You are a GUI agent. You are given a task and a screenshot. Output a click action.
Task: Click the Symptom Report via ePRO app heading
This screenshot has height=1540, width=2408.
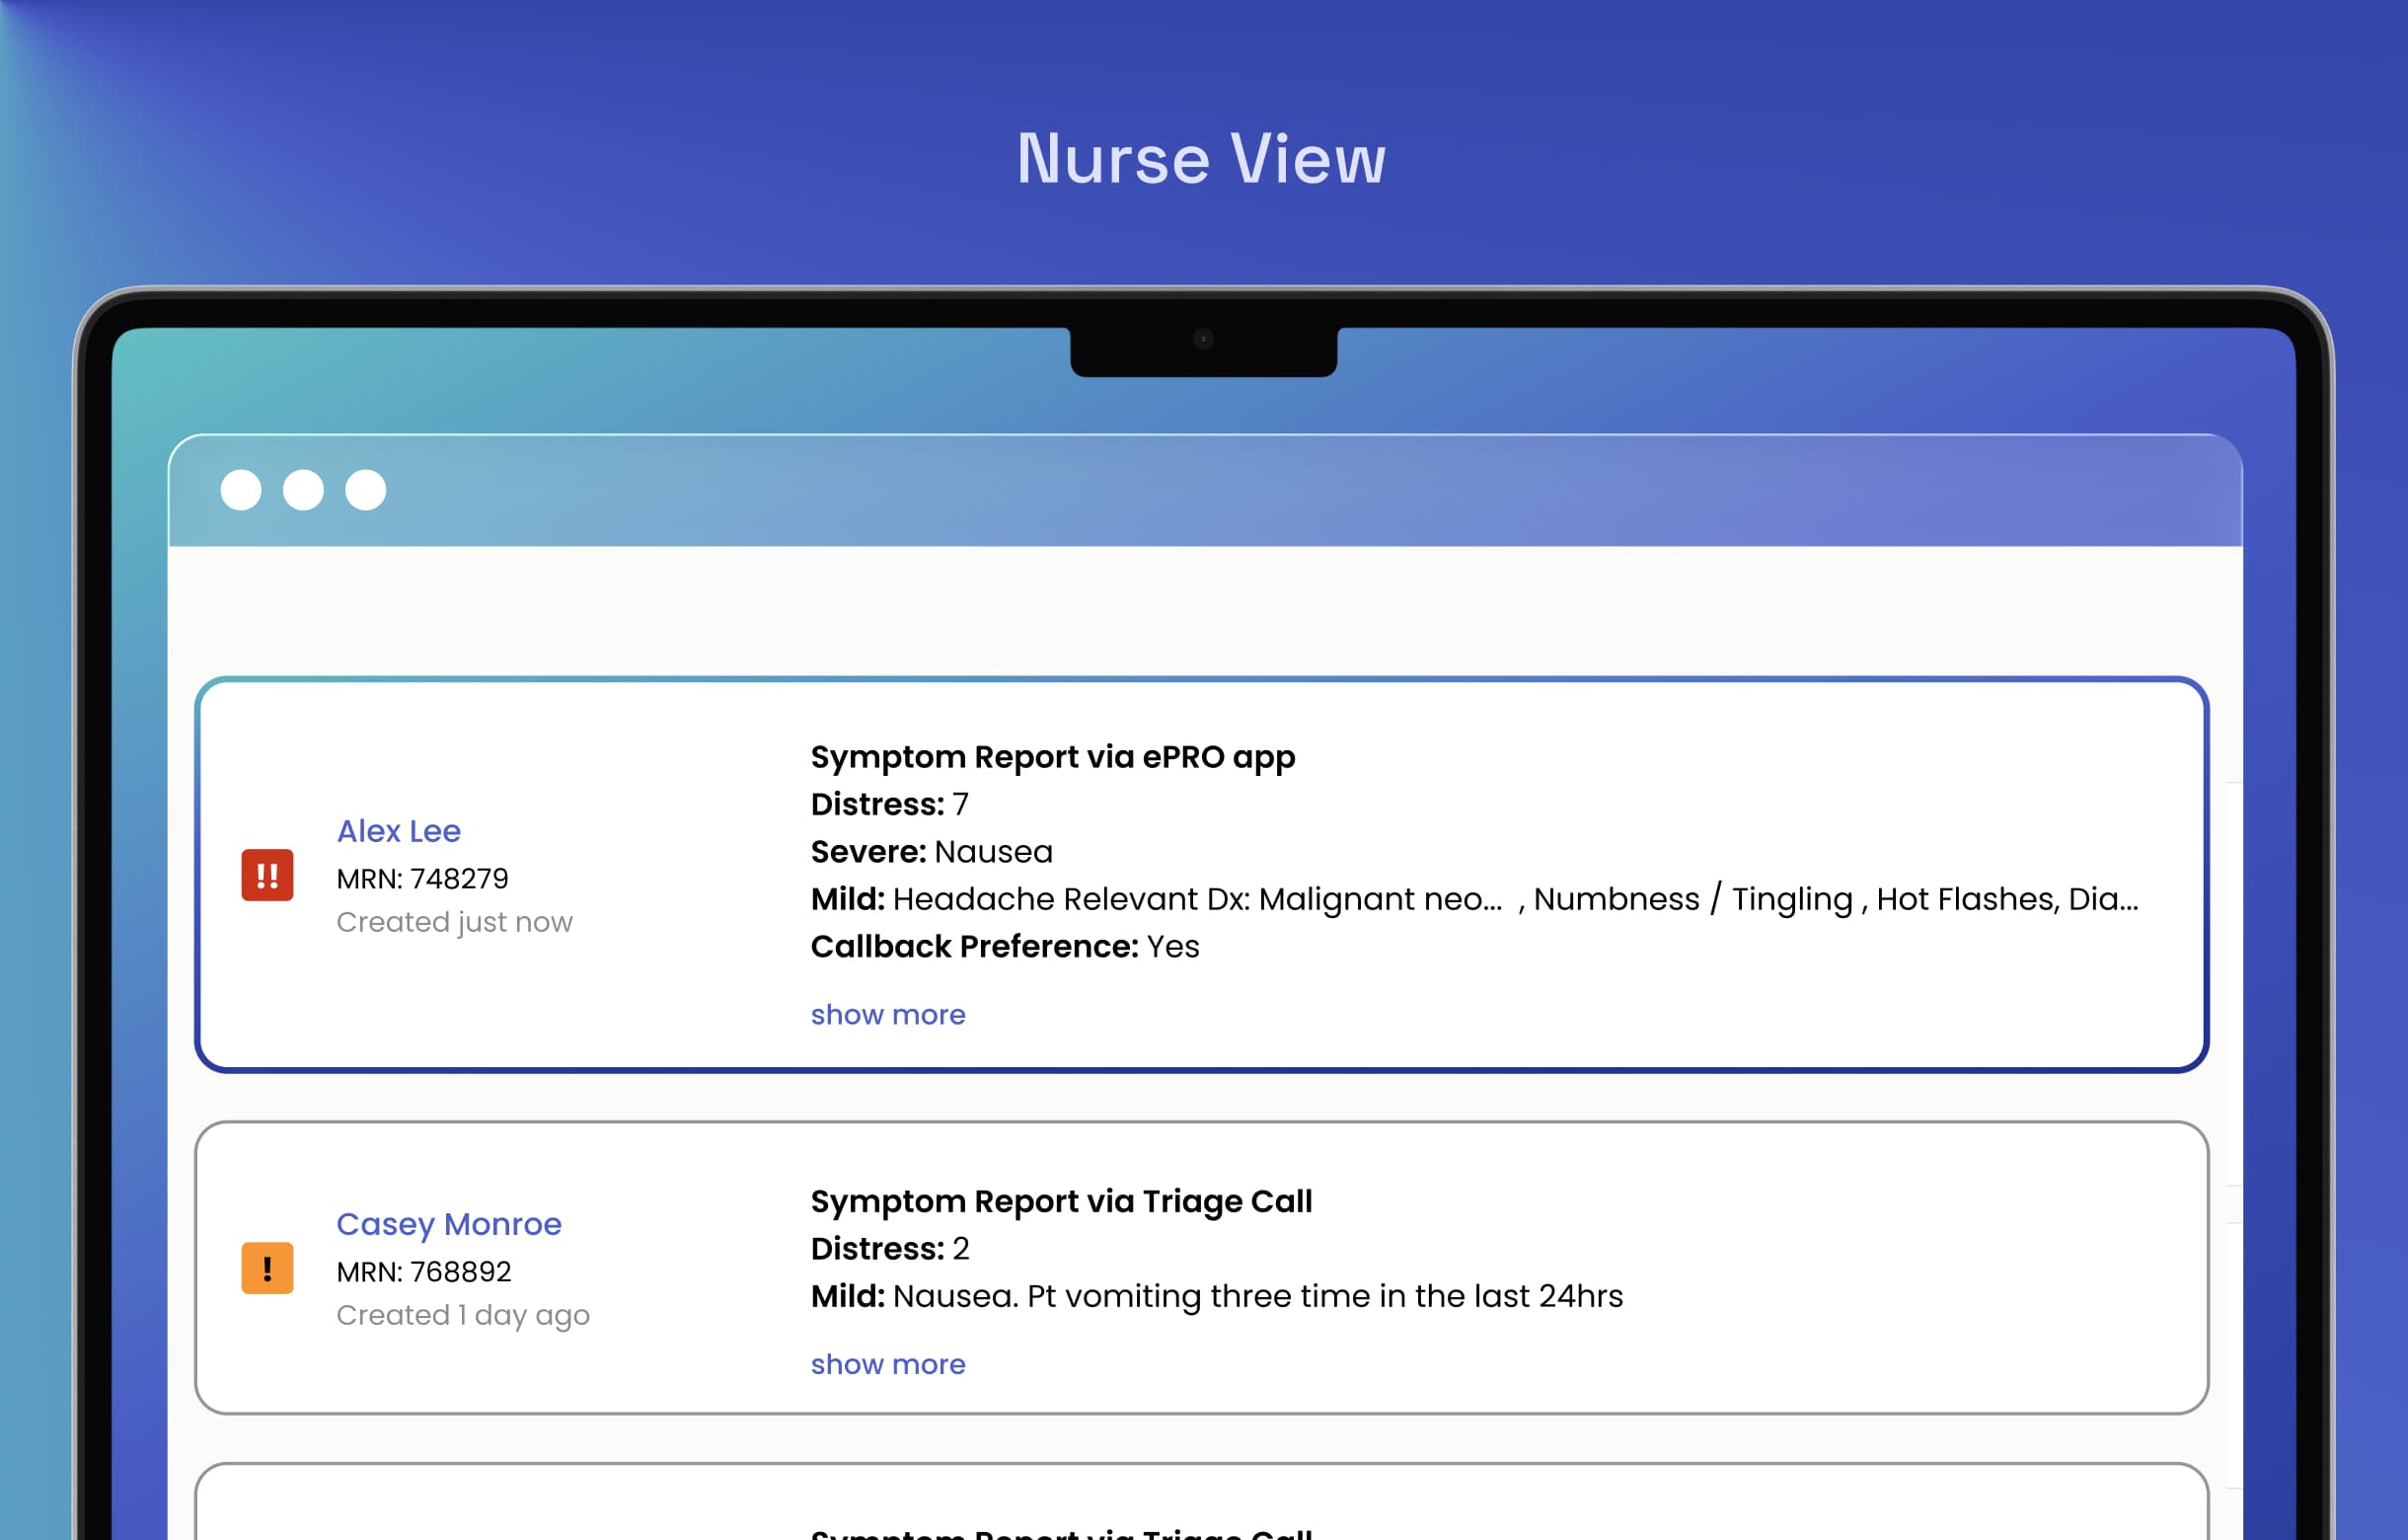pos(1052,757)
